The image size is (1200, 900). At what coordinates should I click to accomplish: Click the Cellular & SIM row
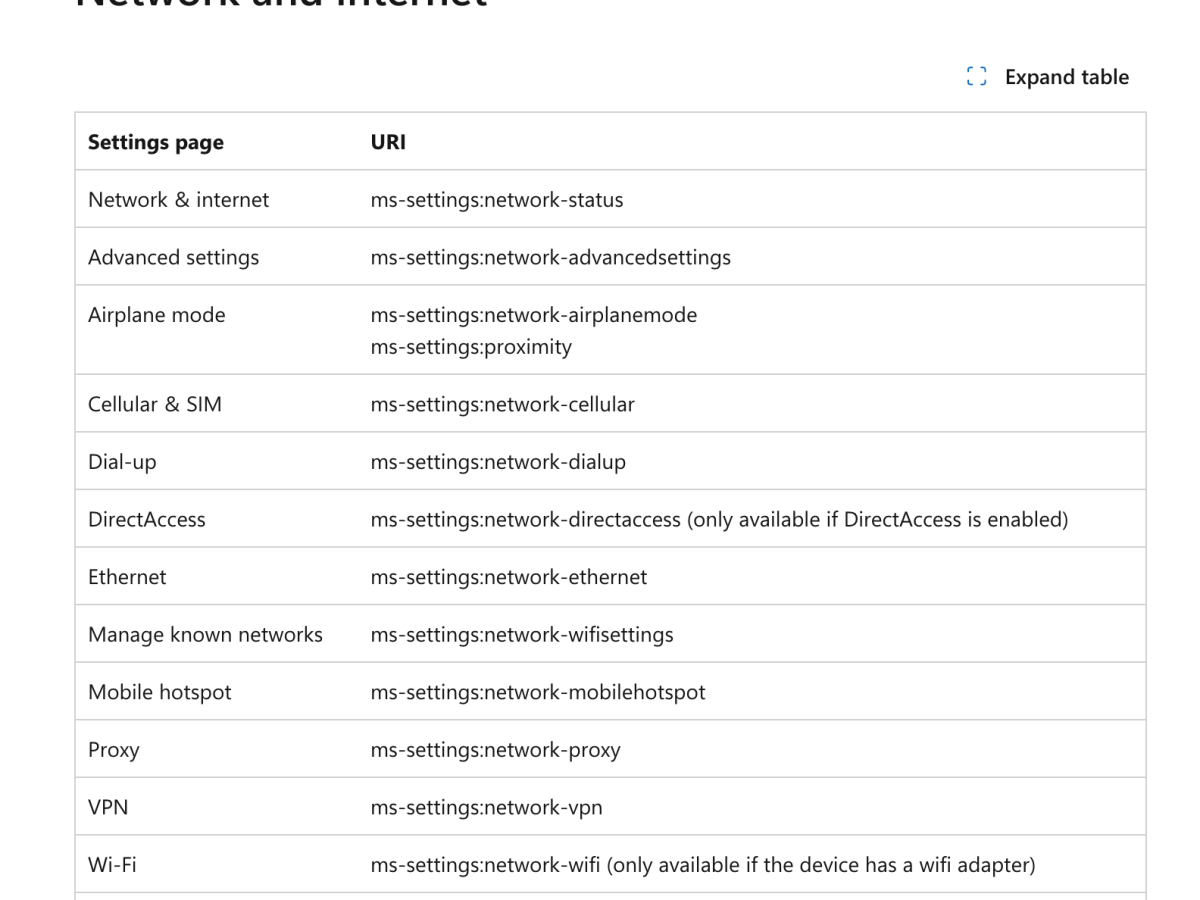[x=155, y=403]
